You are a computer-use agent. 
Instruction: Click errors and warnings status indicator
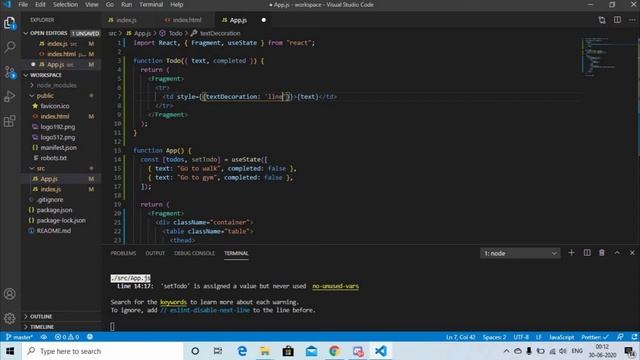point(67,337)
